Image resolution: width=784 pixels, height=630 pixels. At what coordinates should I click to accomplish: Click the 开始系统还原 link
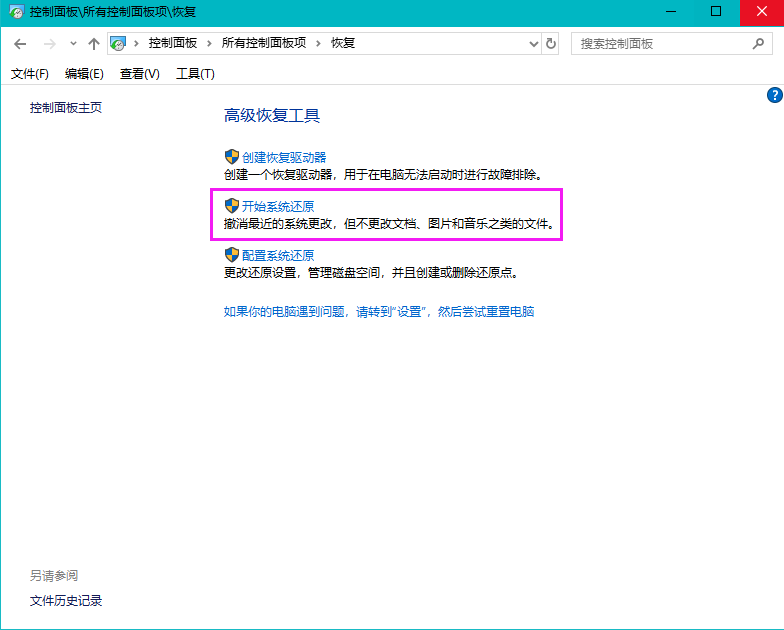[278, 206]
